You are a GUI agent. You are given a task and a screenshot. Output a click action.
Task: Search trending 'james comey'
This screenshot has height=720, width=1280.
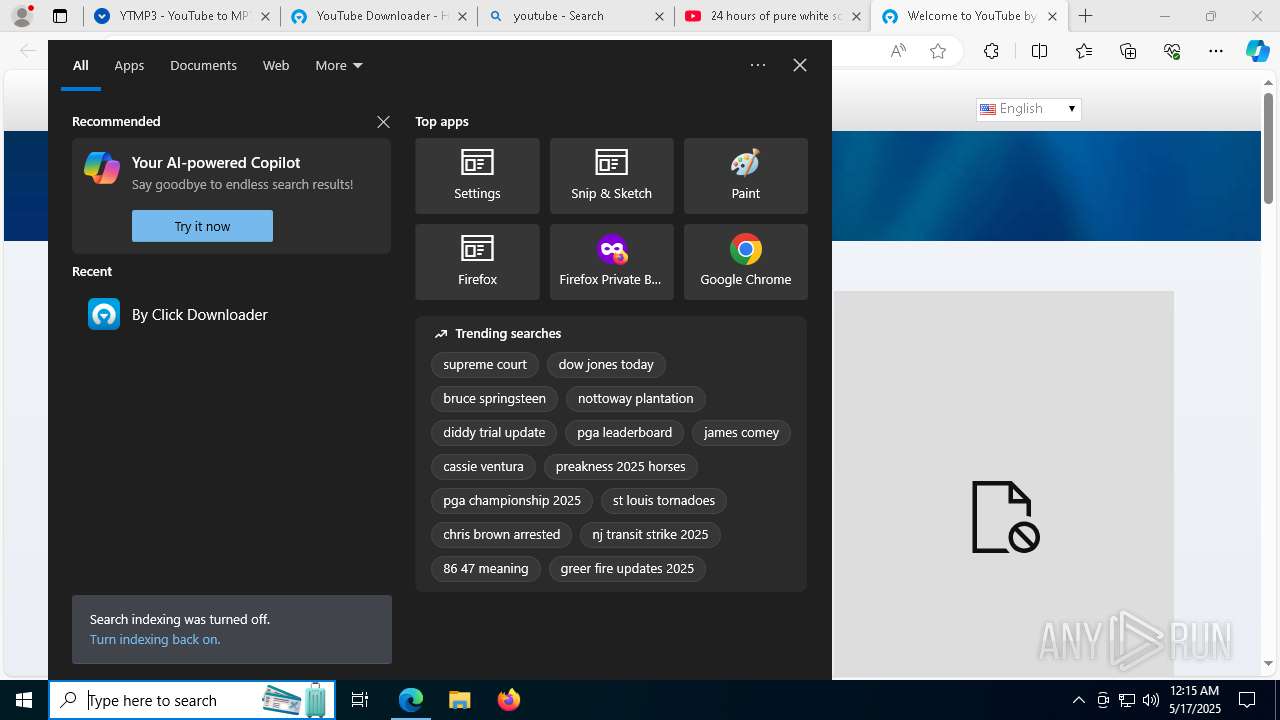741,433
